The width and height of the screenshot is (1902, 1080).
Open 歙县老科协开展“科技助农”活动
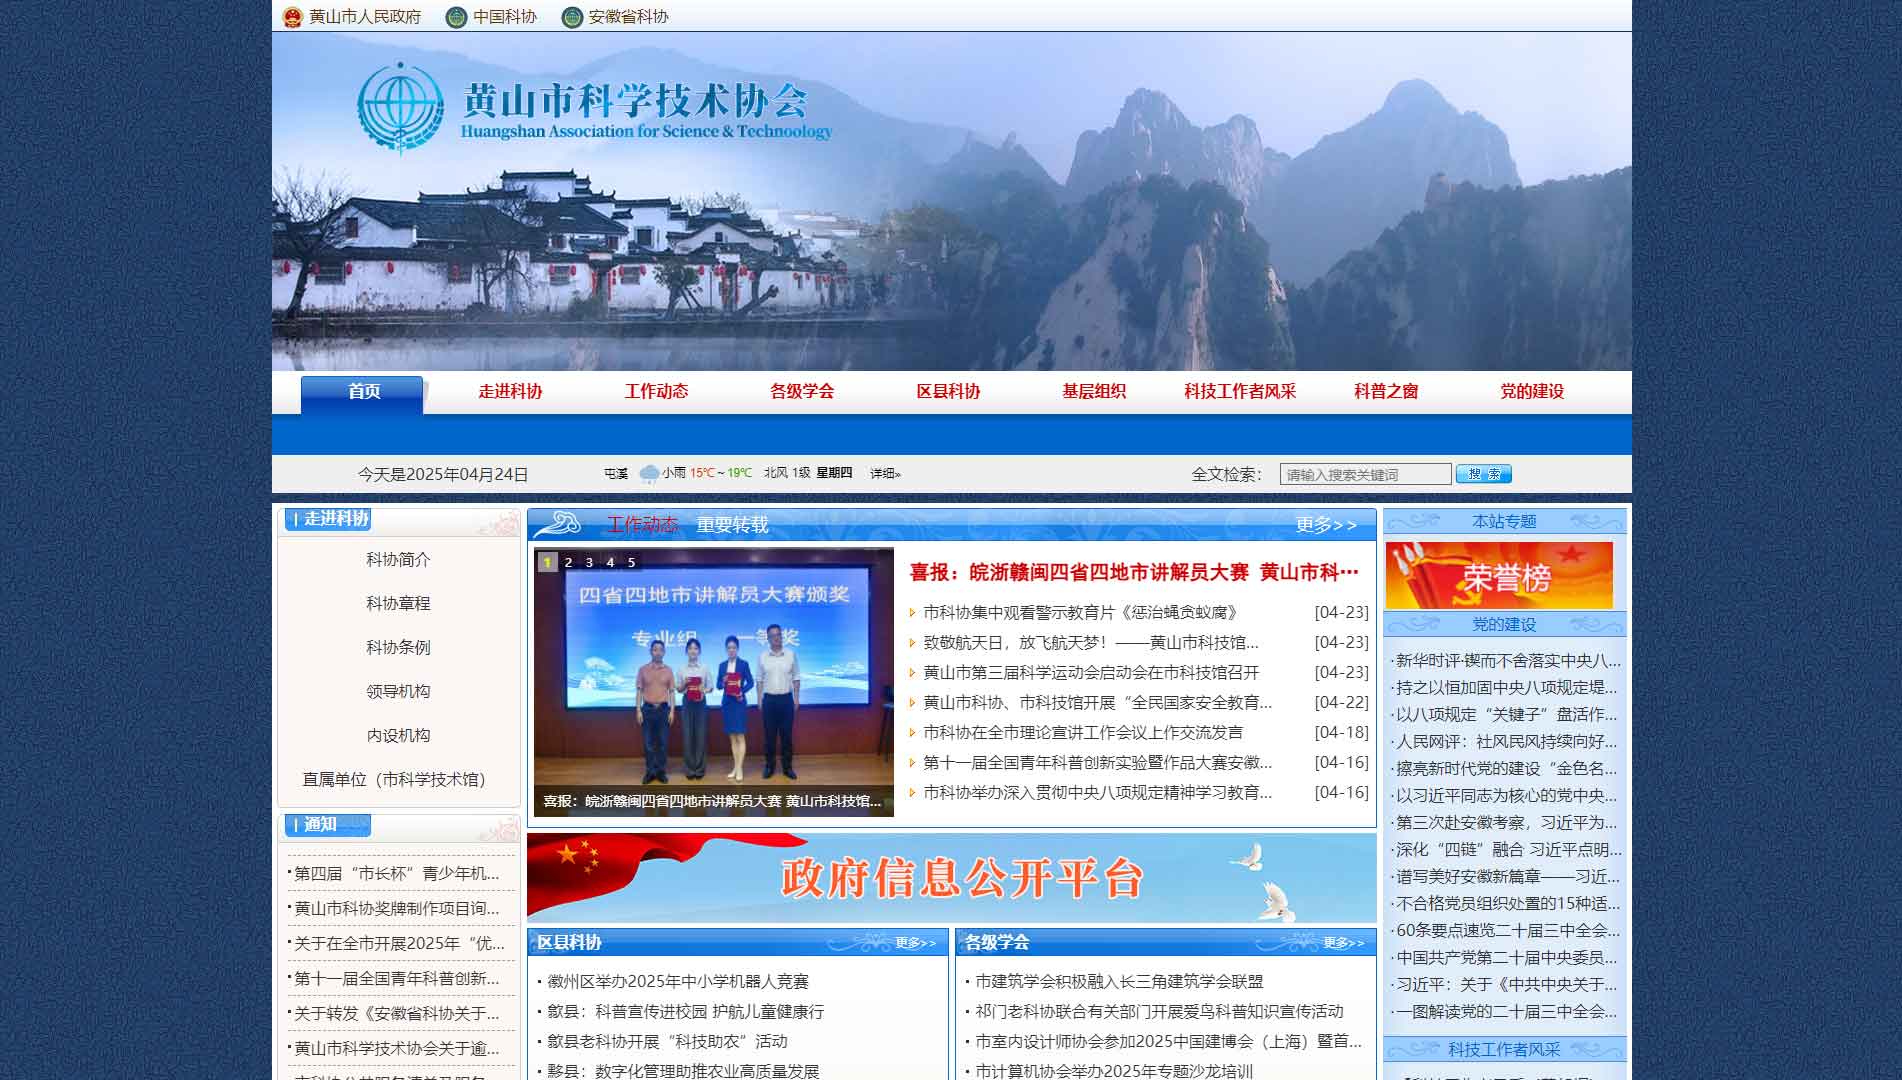coord(667,1042)
